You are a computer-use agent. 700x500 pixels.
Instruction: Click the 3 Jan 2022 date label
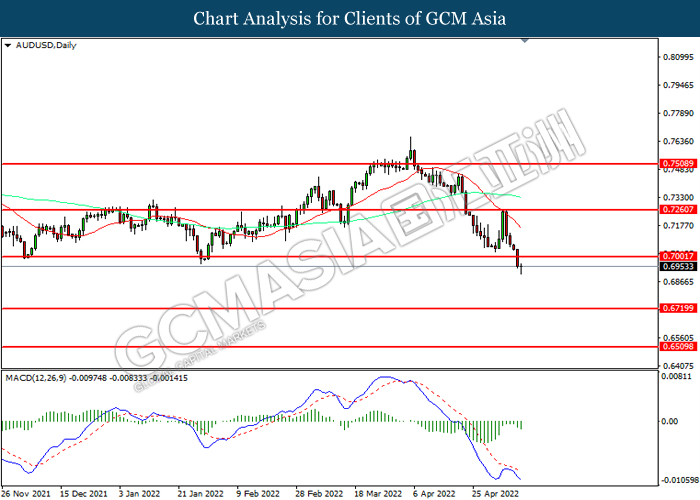point(139,494)
